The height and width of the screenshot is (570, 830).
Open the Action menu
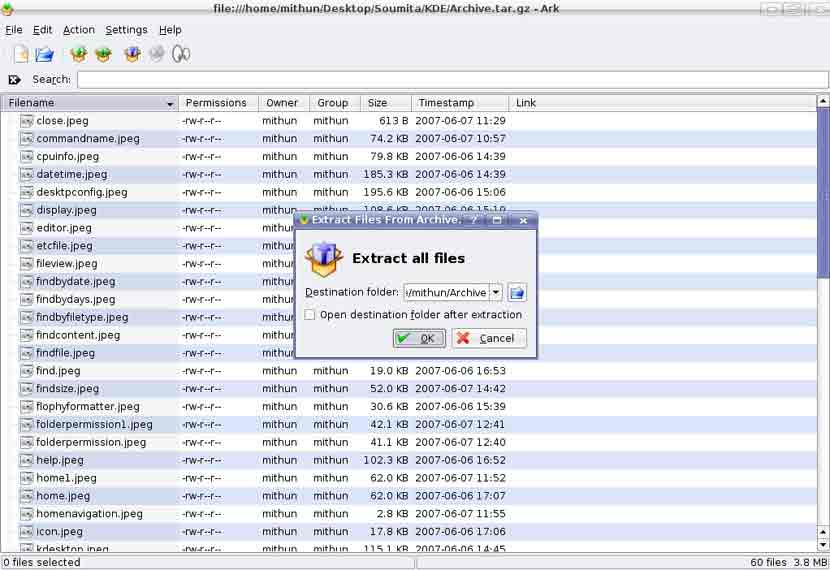pyautogui.click(x=79, y=30)
